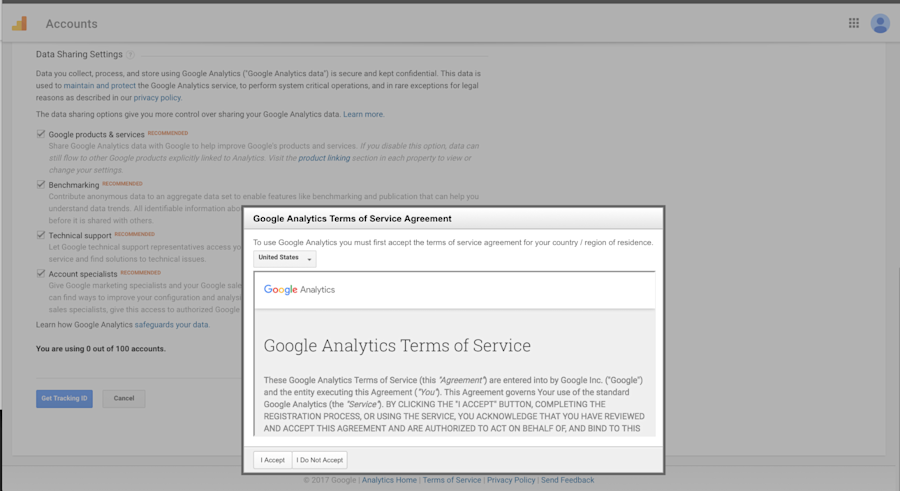Open the safeguards your data link
Viewport: 900px width, 491px height.
coord(172,324)
